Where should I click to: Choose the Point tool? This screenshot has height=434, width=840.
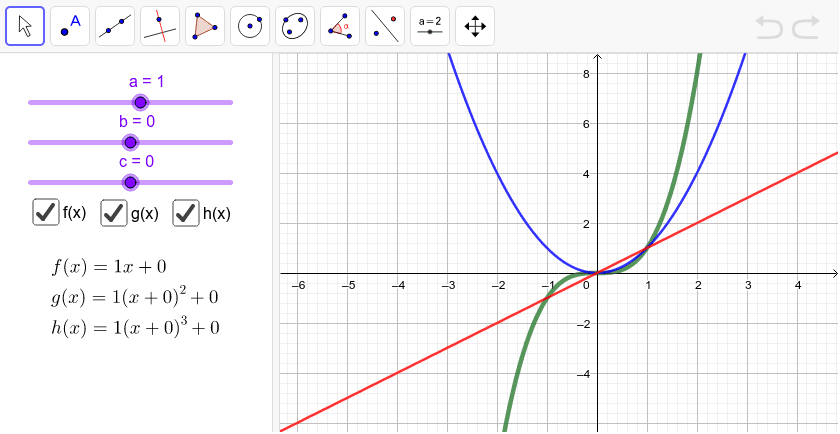click(x=70, y=26)
